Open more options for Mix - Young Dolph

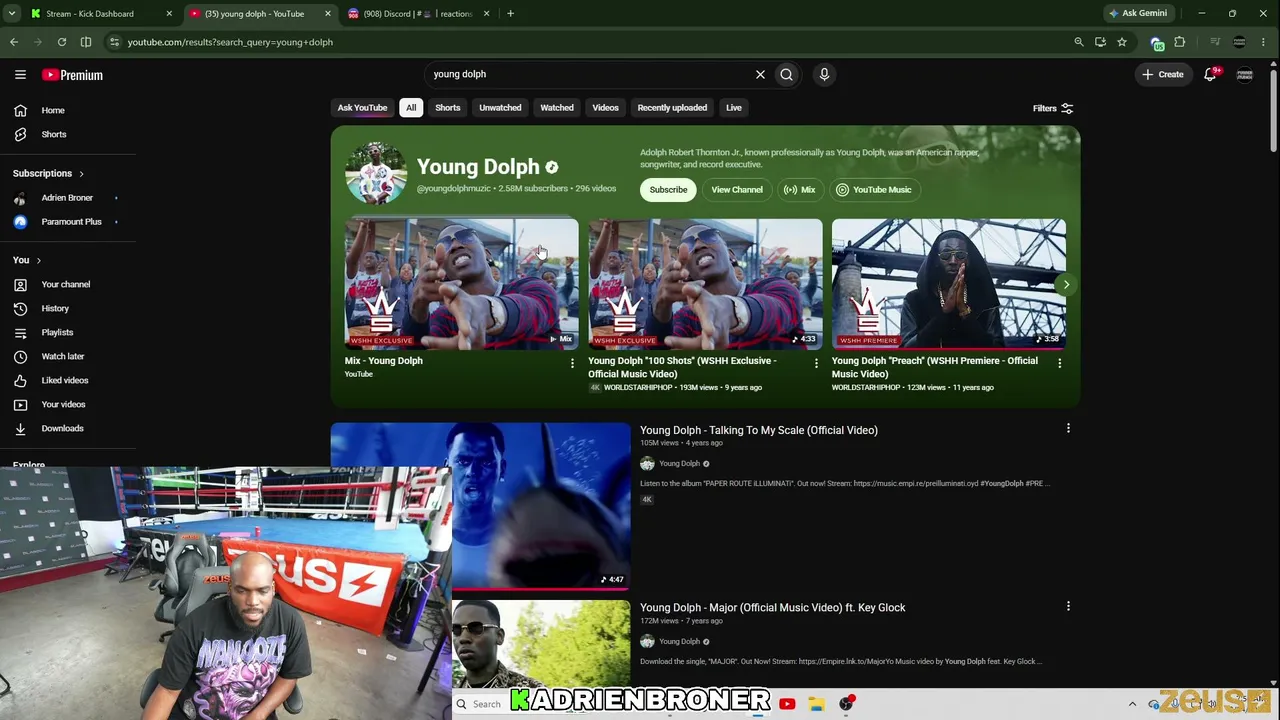tap(572, 363)
